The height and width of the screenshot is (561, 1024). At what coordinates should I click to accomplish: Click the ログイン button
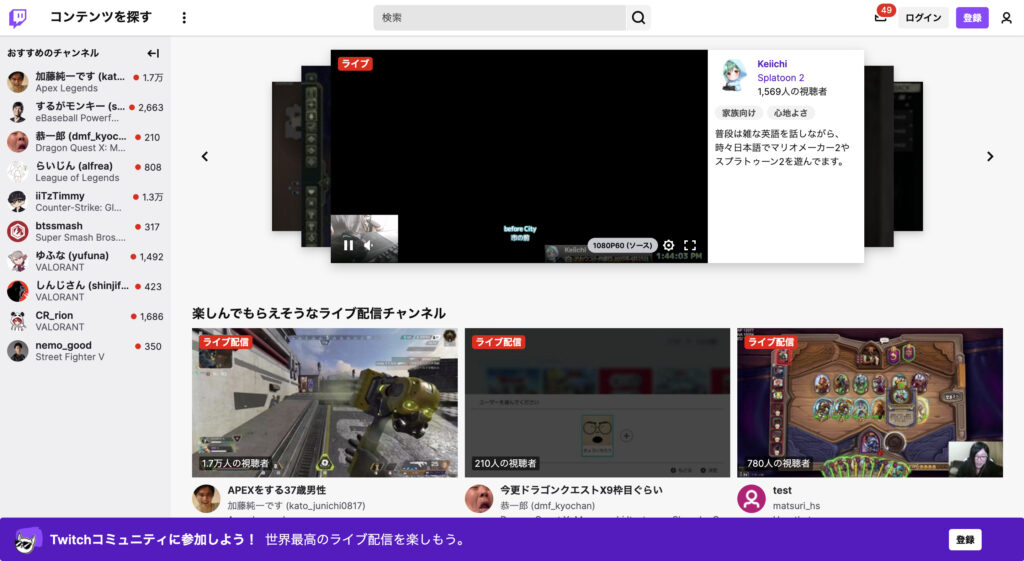(923, 18)
